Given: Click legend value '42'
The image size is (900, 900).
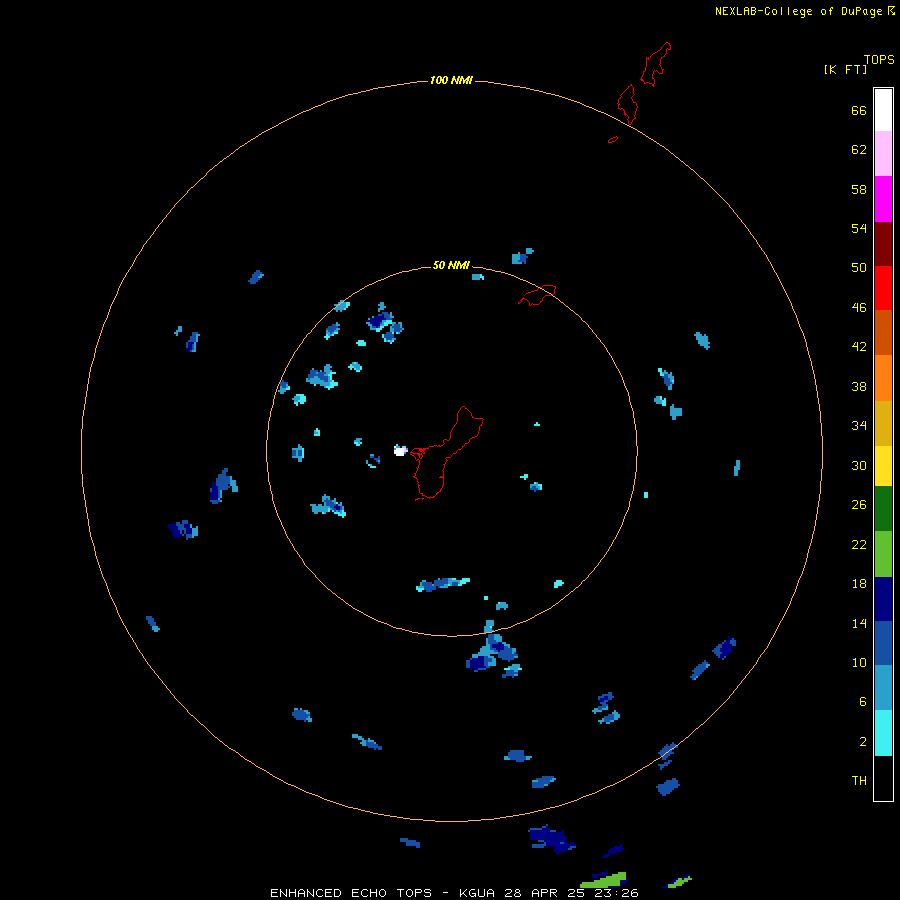Looking at the screenshot, I should coord(859,347).
